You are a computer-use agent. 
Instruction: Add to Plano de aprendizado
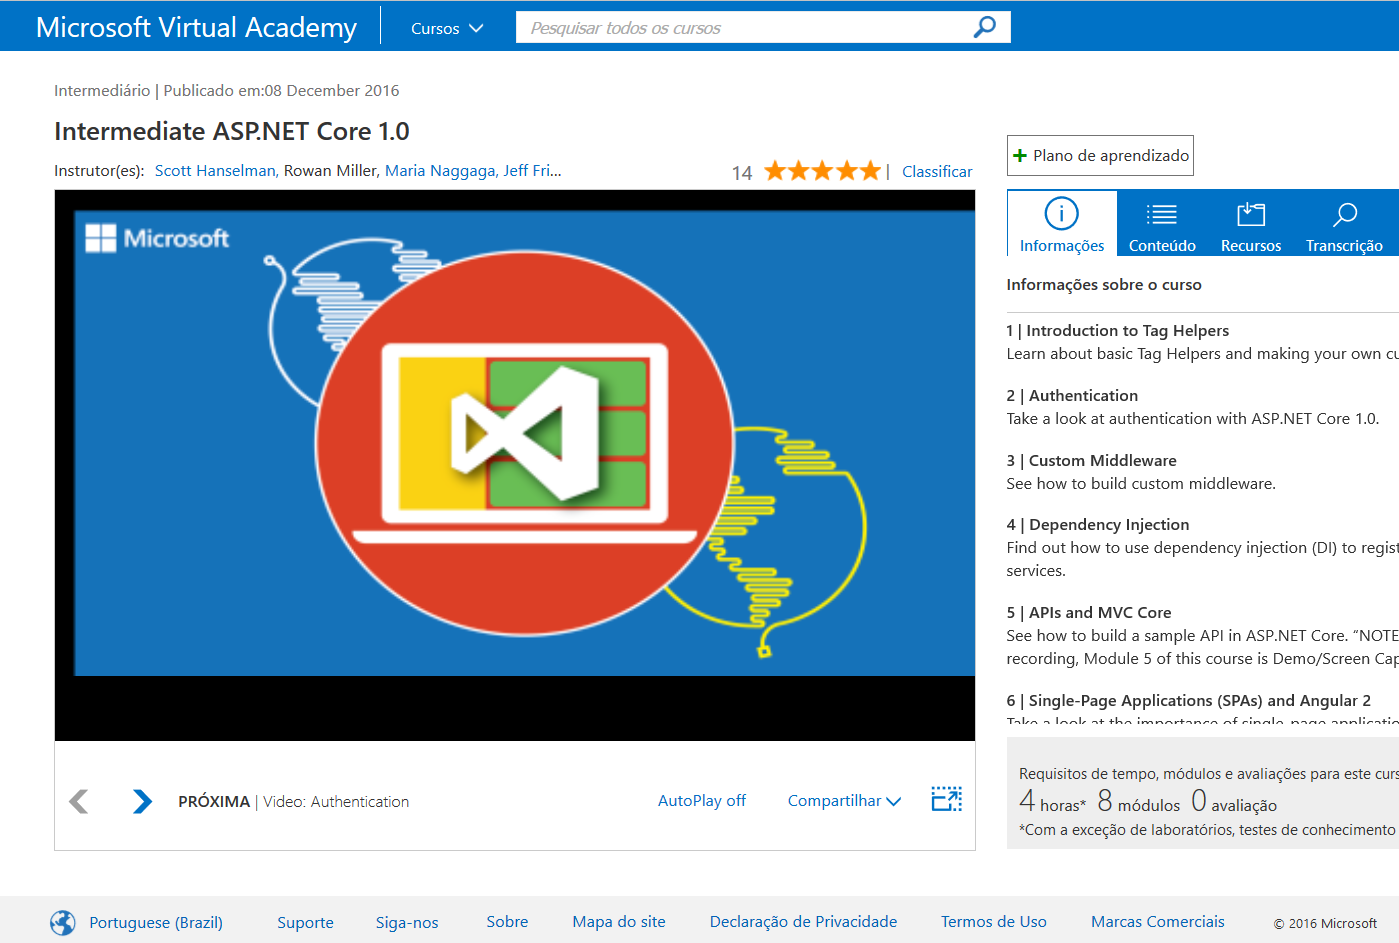point(1100,156)
